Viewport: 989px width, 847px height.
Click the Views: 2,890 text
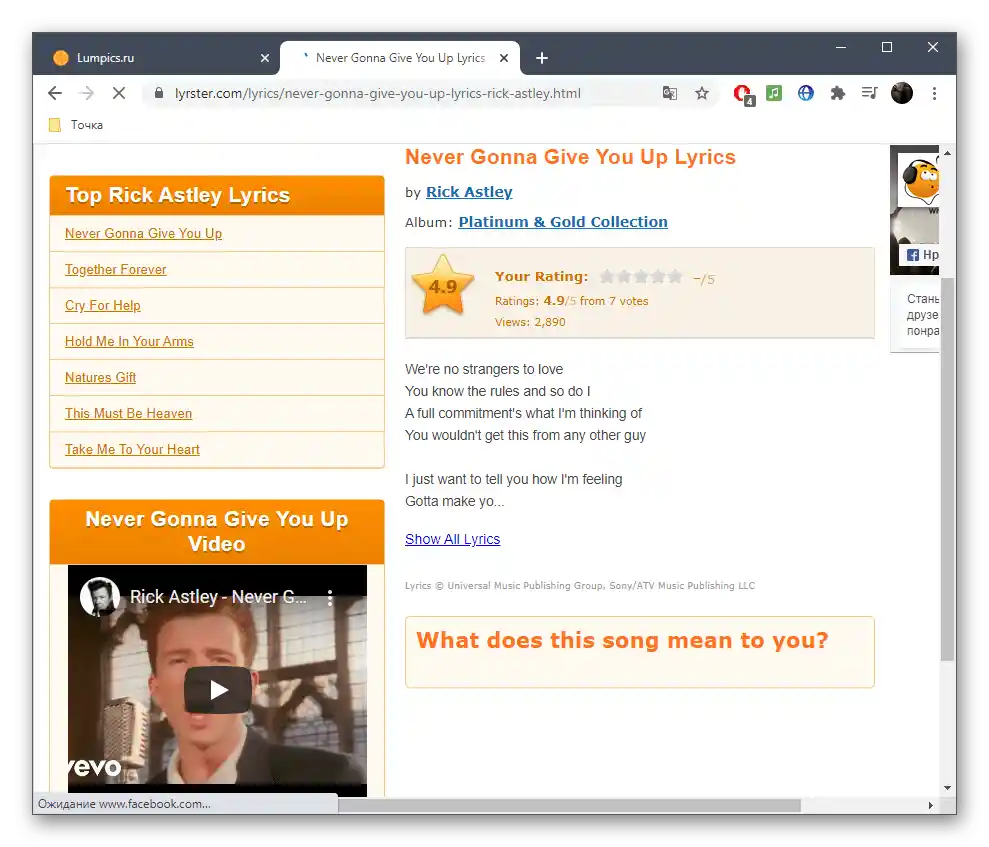[x=530, y=322]
